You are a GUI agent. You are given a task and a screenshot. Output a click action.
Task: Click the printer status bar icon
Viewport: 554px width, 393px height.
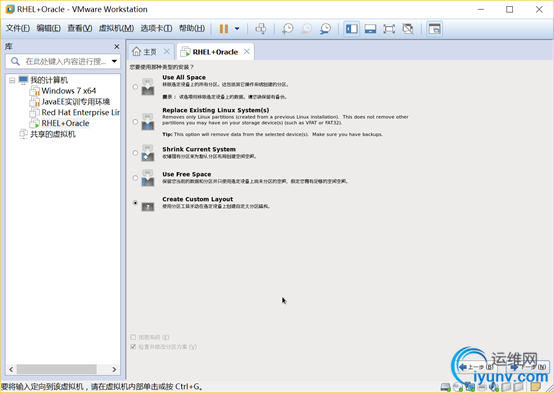(x=482, y=387)
